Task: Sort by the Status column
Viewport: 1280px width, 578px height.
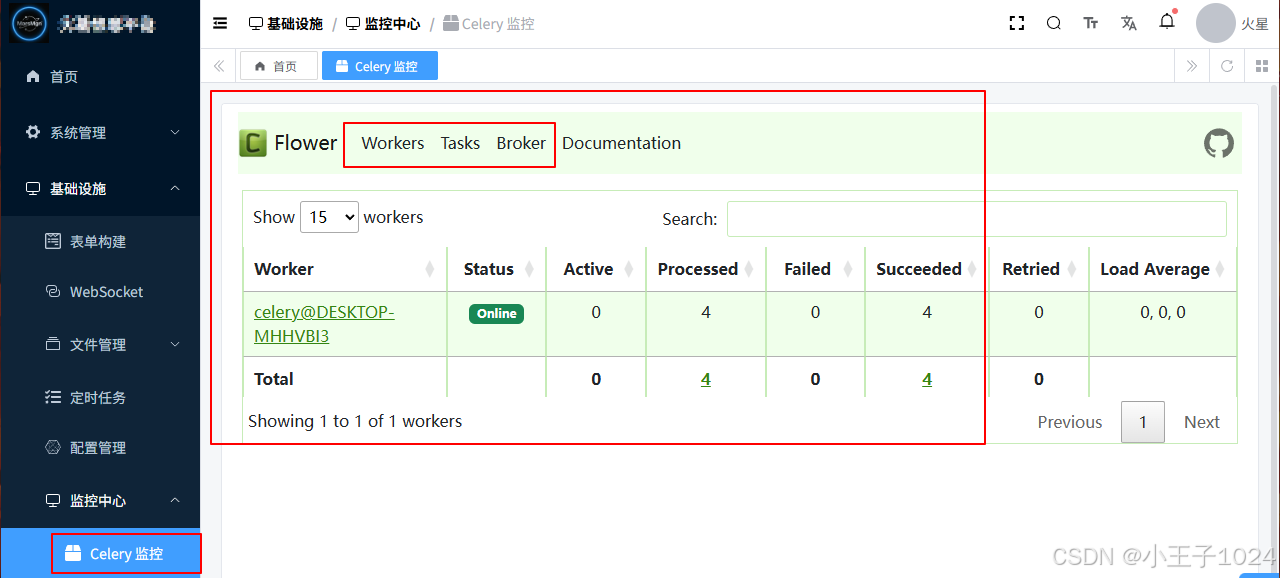Action: [499, 269]
